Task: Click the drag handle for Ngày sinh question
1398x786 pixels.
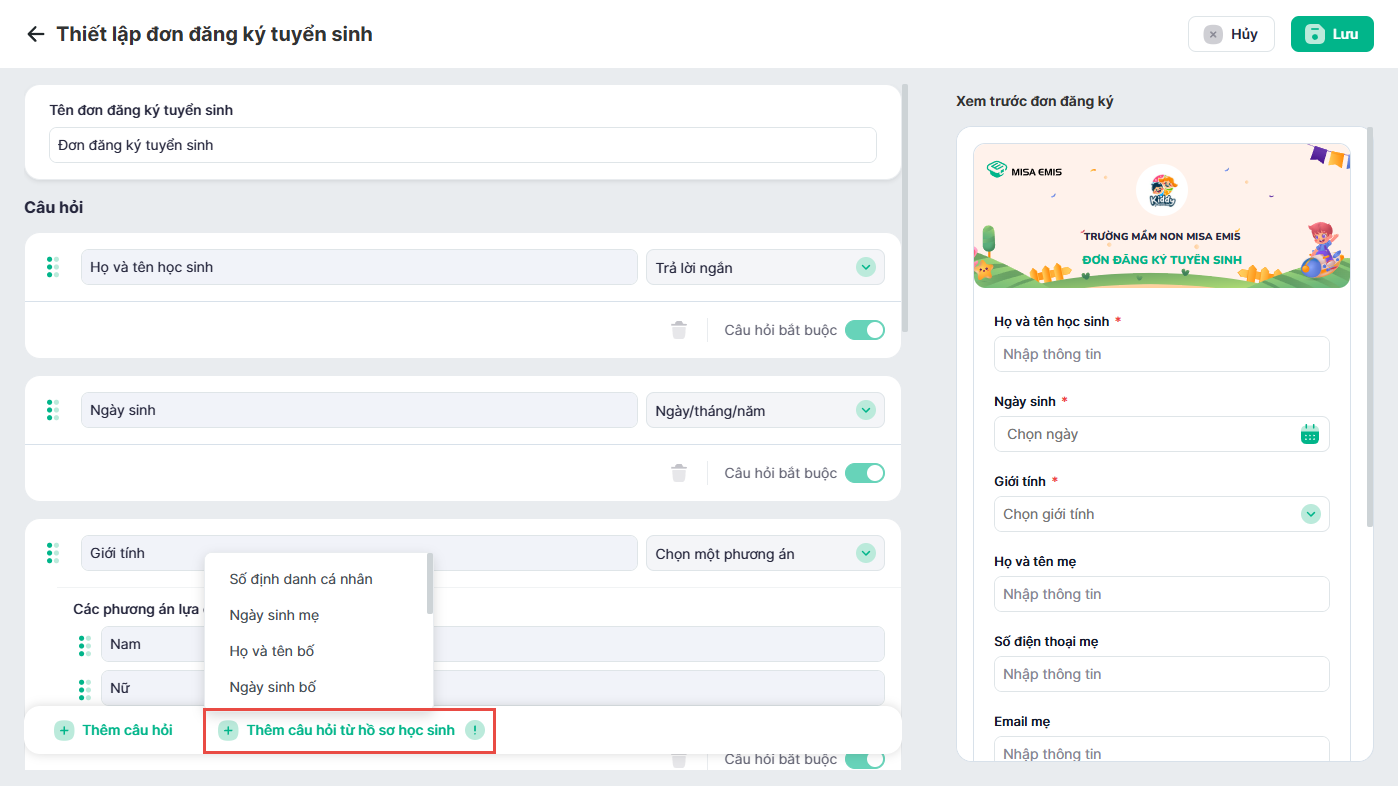Action: 53,410
